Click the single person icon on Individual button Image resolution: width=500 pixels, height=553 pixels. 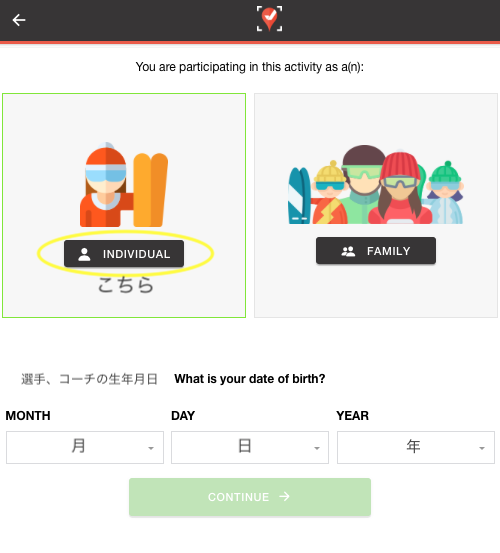[84, 254]
